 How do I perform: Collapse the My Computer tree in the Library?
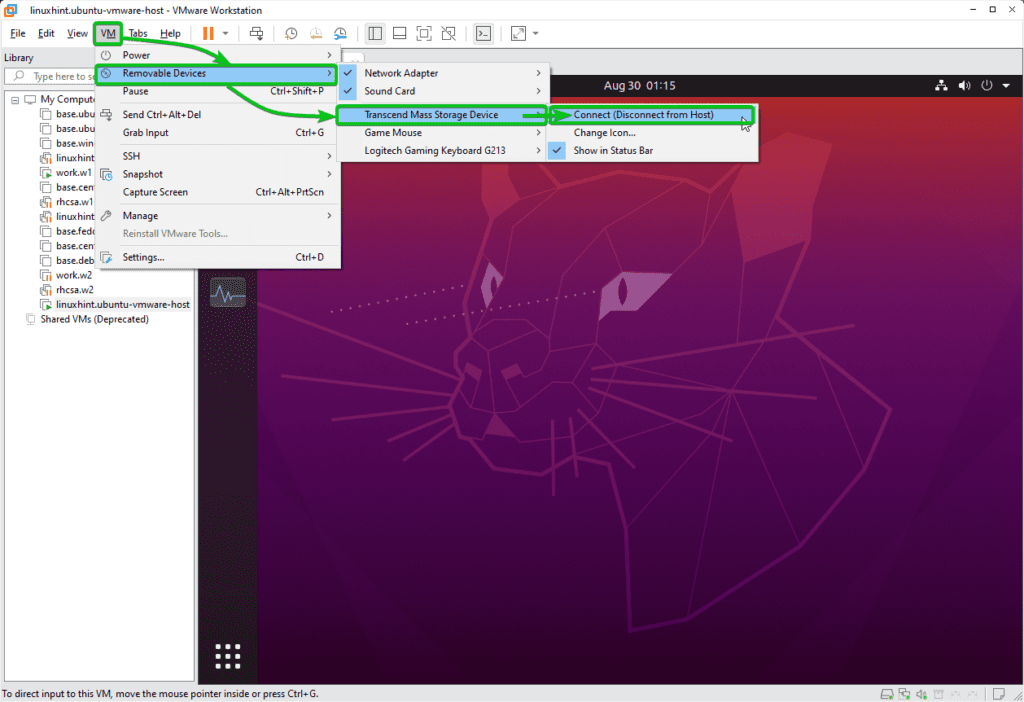16,99
